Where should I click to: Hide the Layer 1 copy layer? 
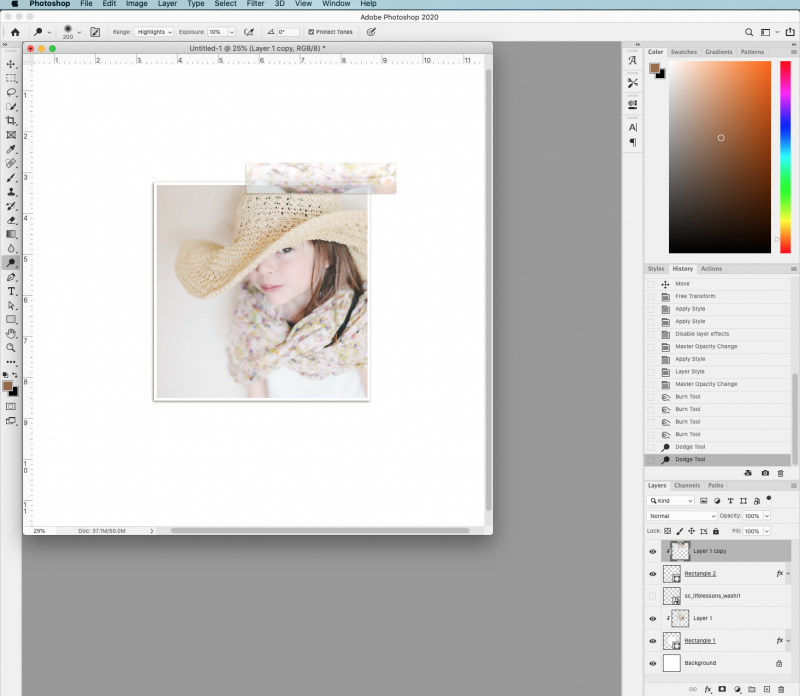click(x=653, y=552)
